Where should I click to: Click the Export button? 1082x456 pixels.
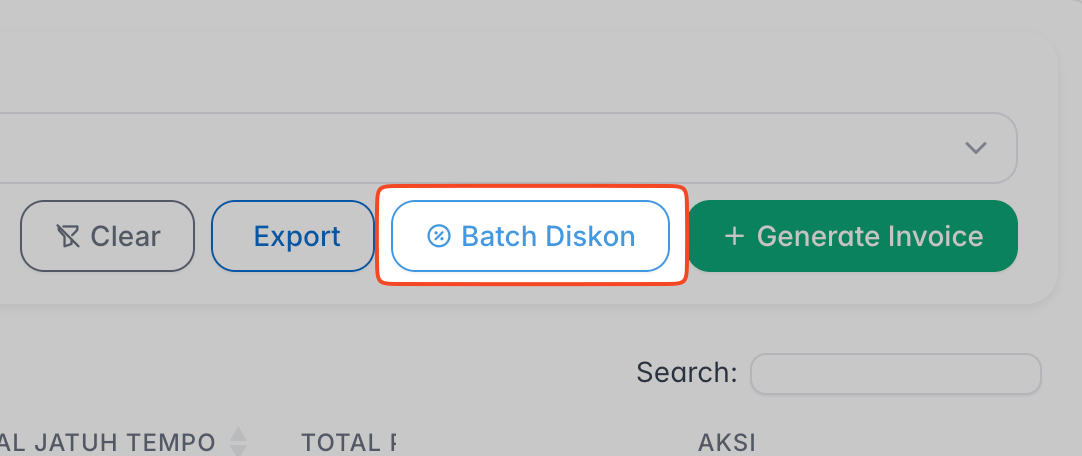293,236
